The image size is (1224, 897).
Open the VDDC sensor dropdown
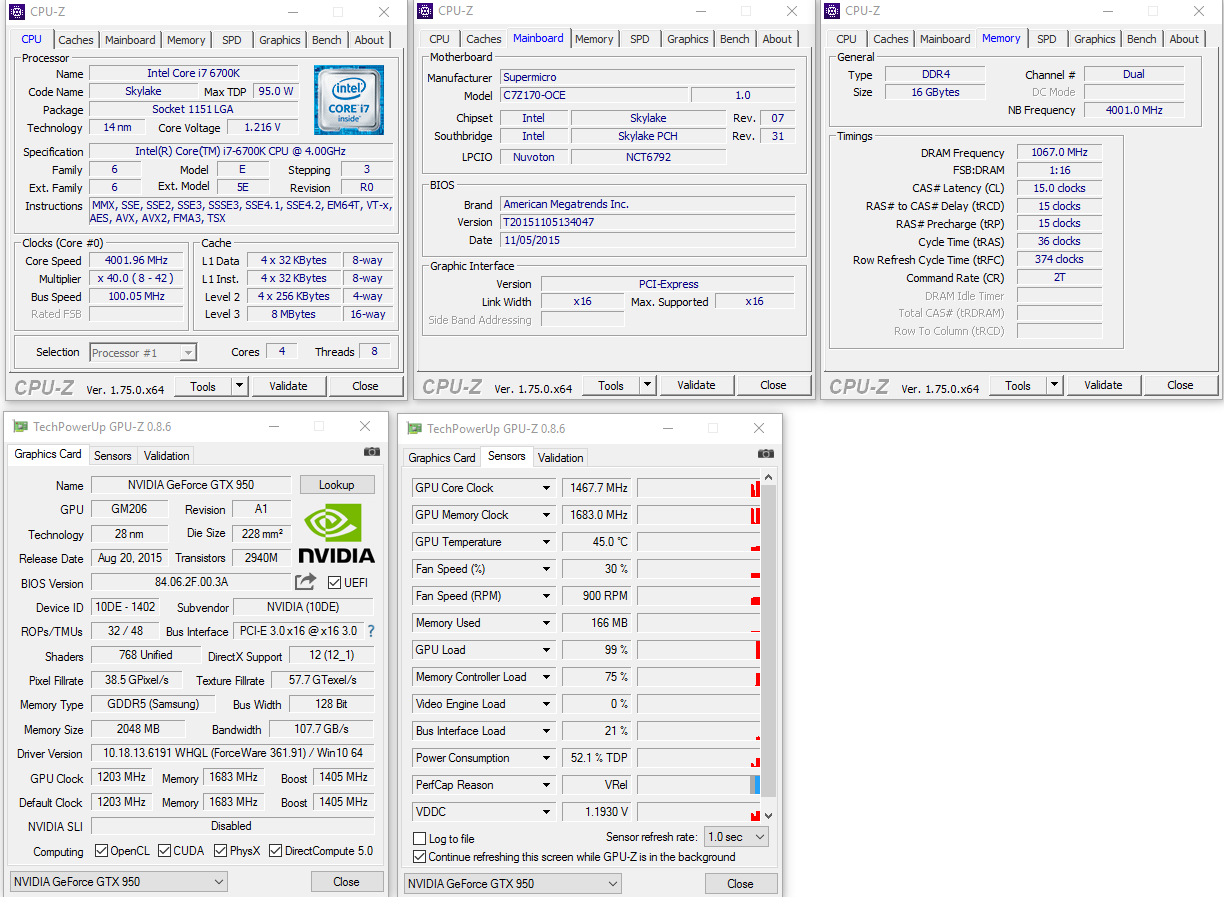point(546,812)
